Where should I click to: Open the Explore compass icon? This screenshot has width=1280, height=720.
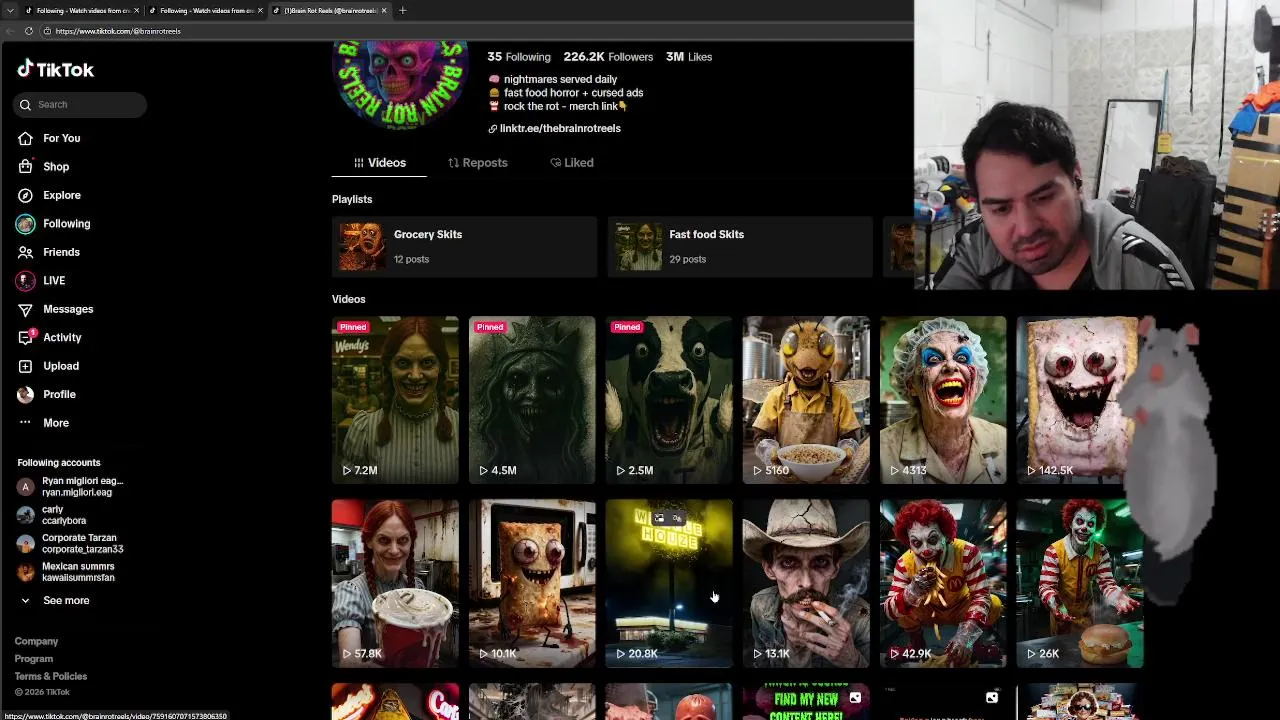pos(25,195)
